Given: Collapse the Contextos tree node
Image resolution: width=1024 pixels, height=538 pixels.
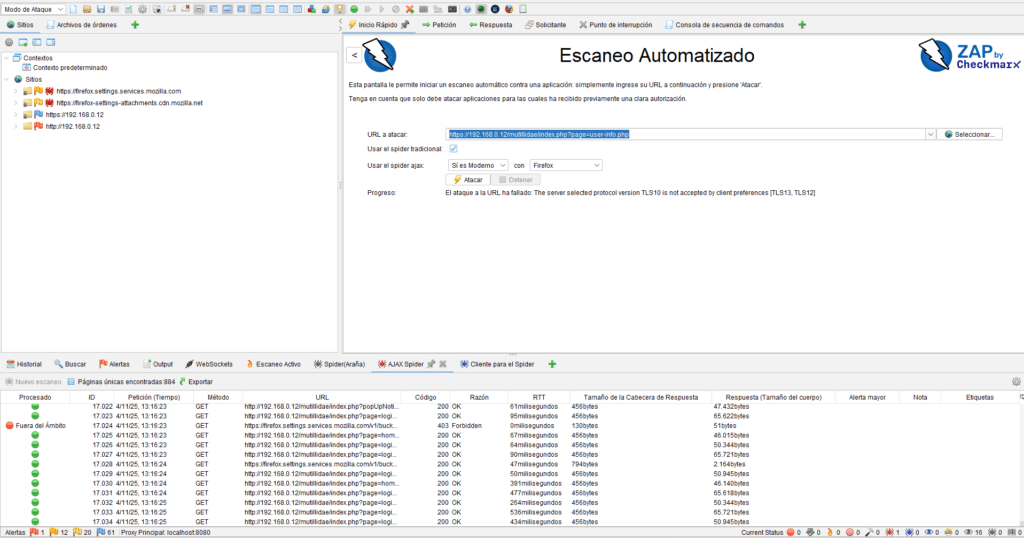Looking at the screenshot, I should 7,58.
